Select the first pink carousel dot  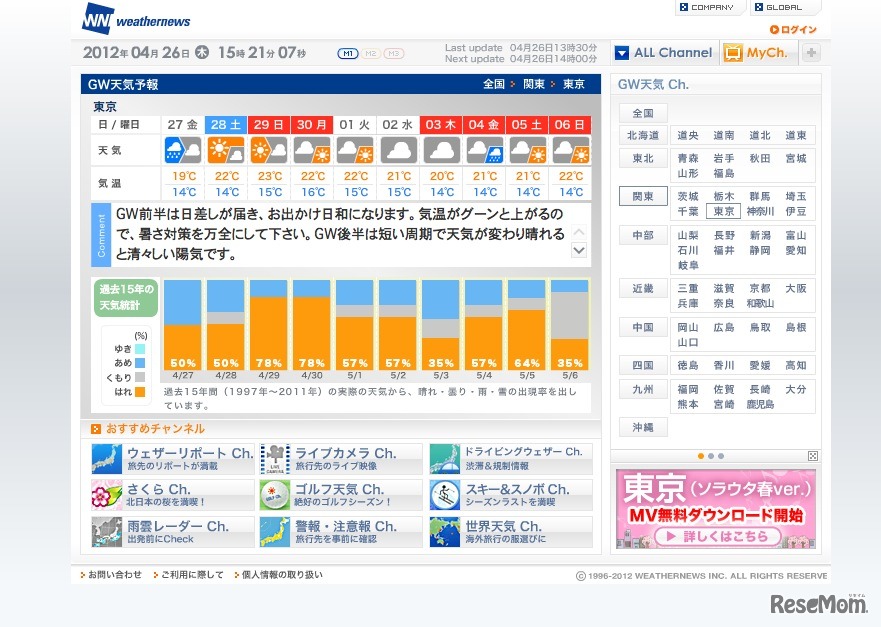tap(700, 455)
